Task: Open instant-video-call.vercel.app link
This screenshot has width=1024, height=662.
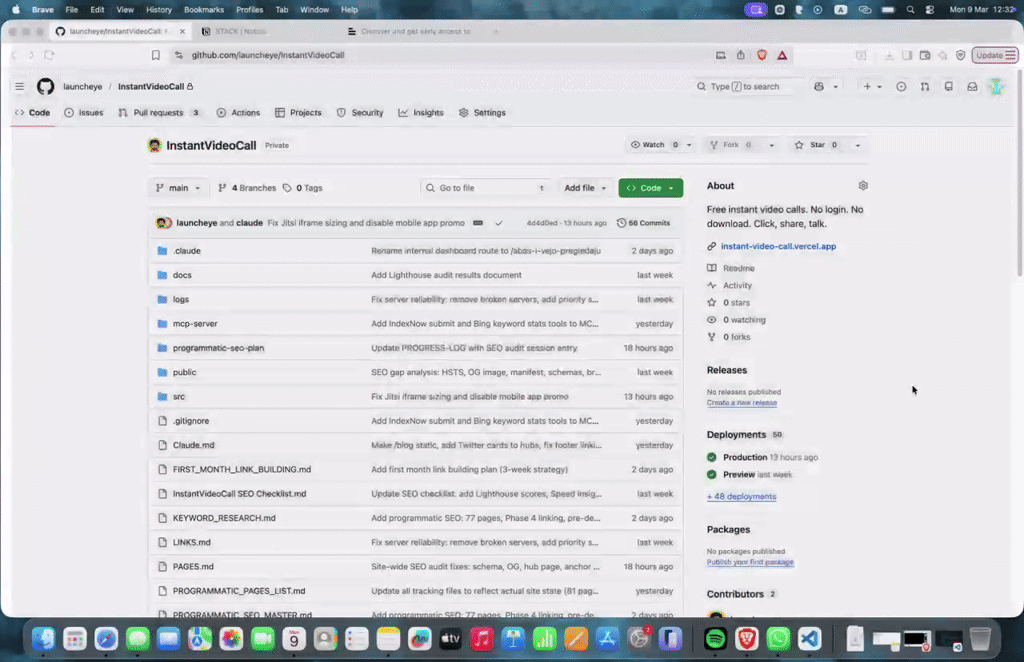Action: (778, 246)
